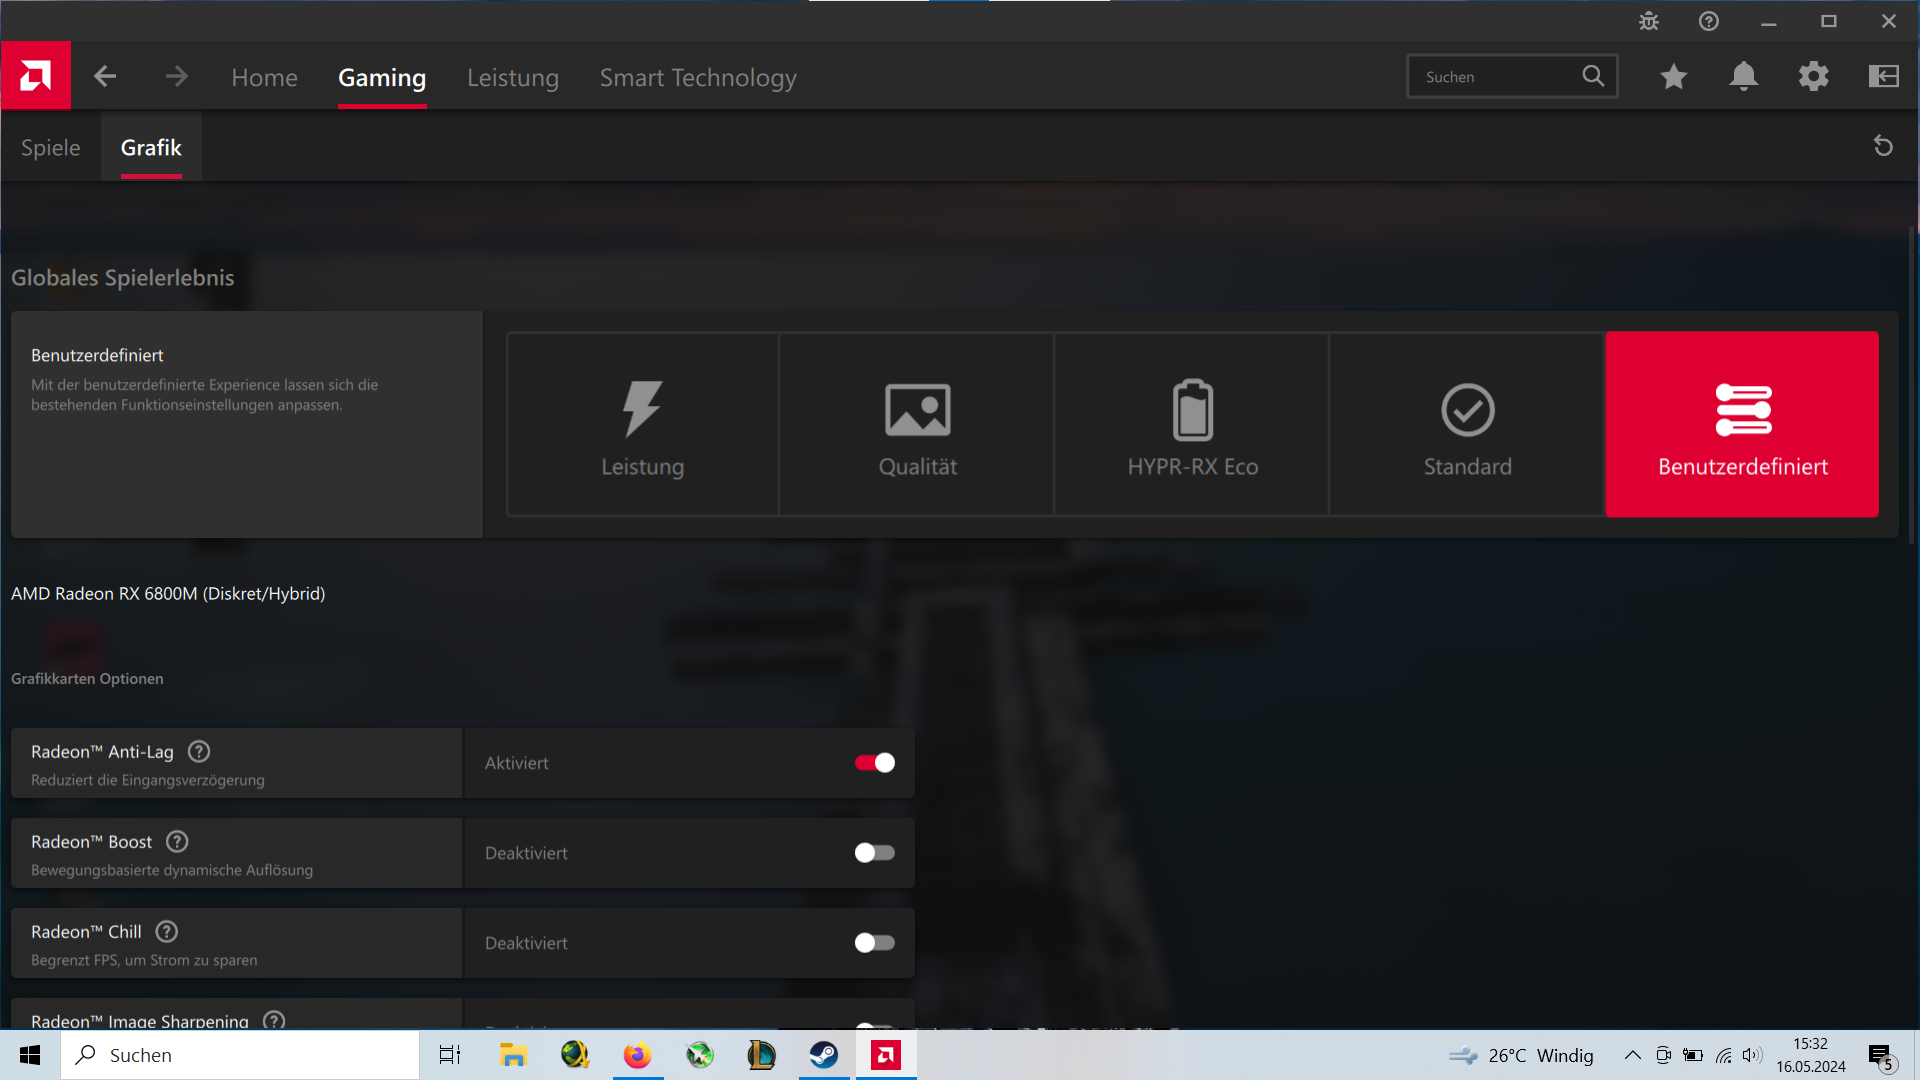This screenshot has width=1920, height=1080.
Task: Open settings gear icon
Action: [x=1813, y=76]
